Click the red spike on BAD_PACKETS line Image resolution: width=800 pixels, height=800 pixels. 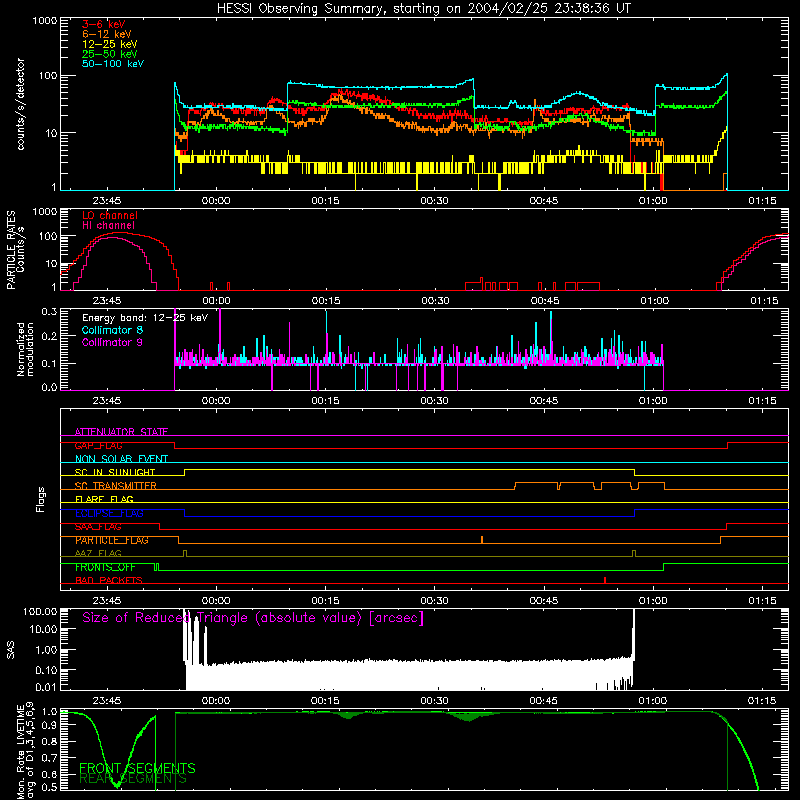coord(605,580)
